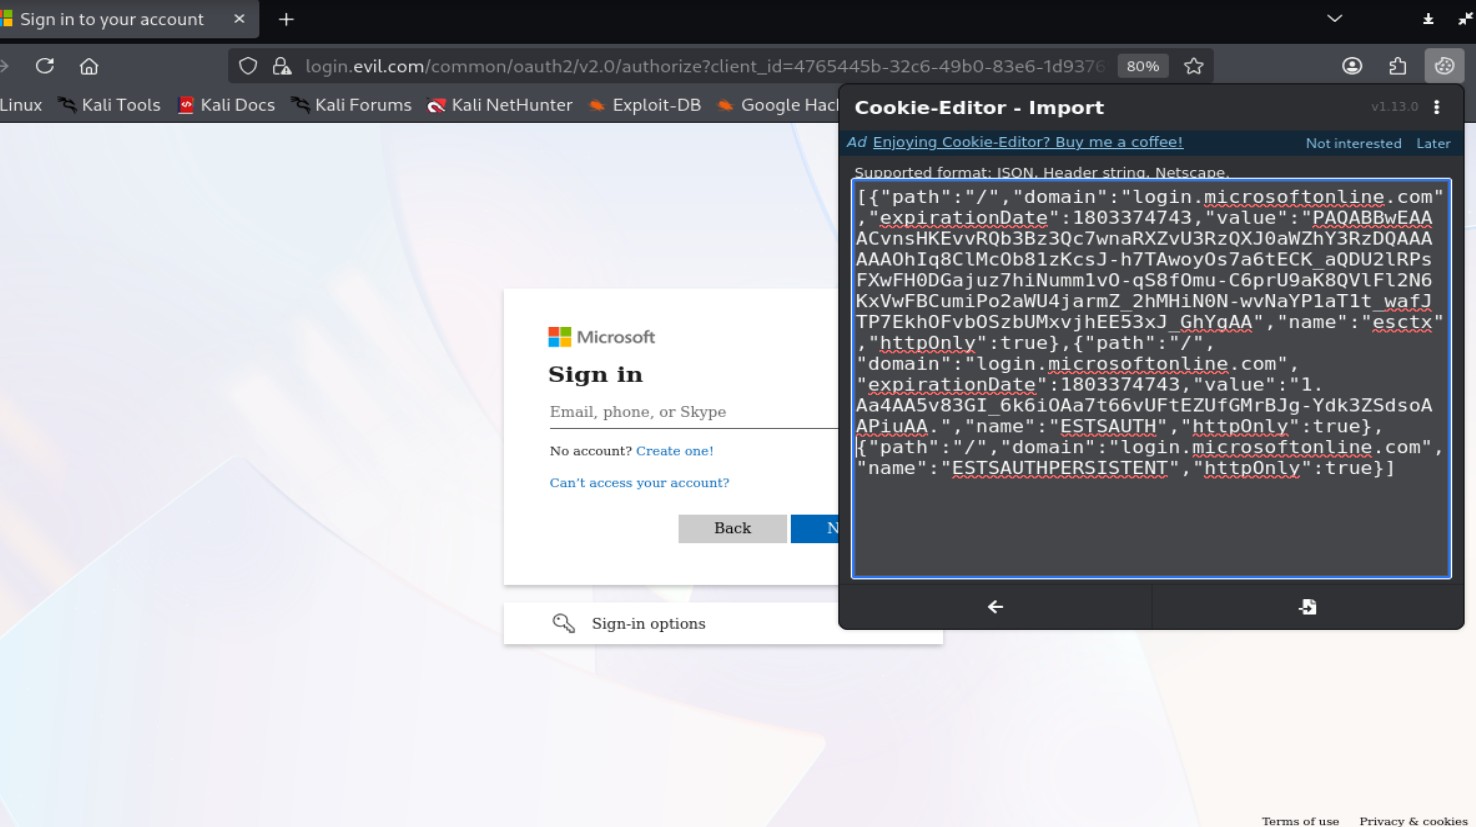Reload the page with the refresh icon
This screenshot has height=827, width=1476.
pos(45,66)
